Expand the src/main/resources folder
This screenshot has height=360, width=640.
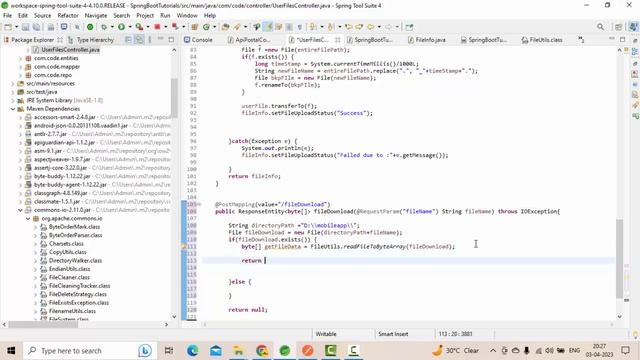click(x=13, y=84)
